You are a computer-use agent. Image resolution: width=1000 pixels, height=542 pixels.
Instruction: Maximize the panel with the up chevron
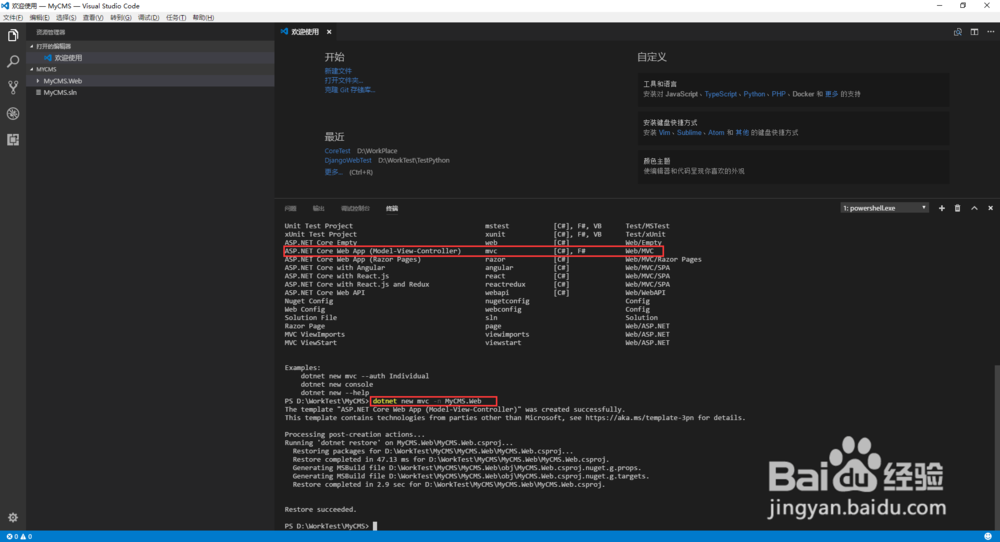tap(974, 208)
